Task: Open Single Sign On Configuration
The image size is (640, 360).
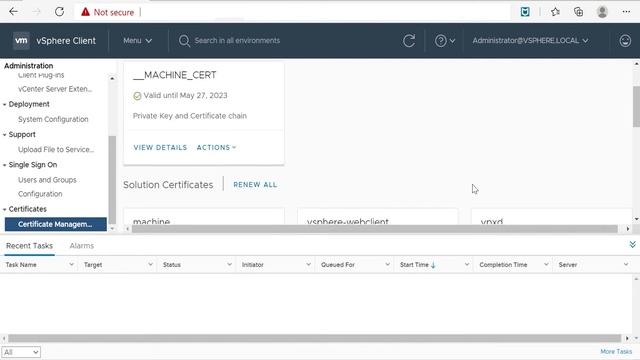Action: tap(40, 194)
